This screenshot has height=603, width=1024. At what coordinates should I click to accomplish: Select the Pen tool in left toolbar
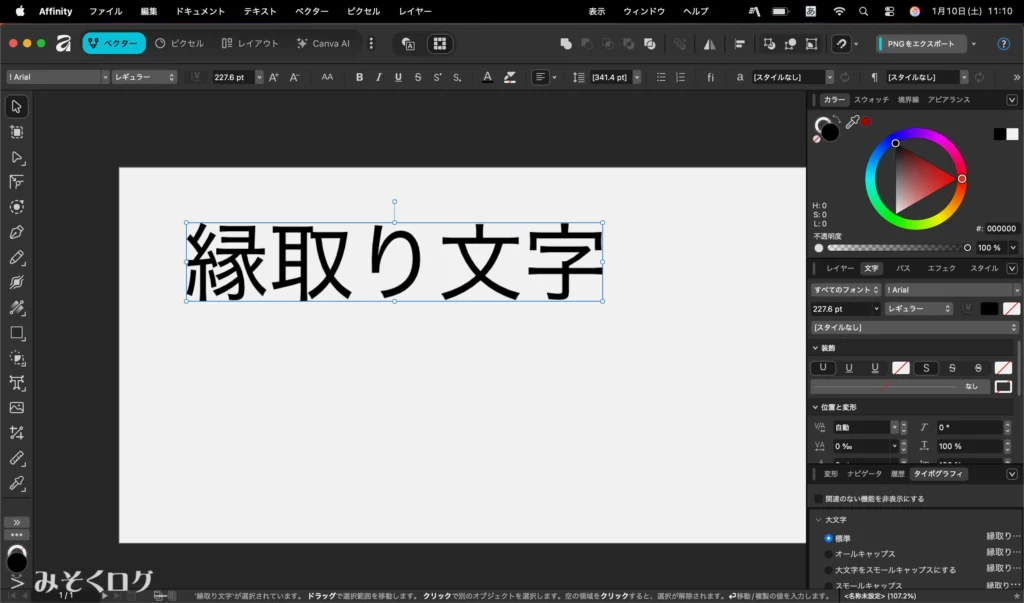coord(17,232)
